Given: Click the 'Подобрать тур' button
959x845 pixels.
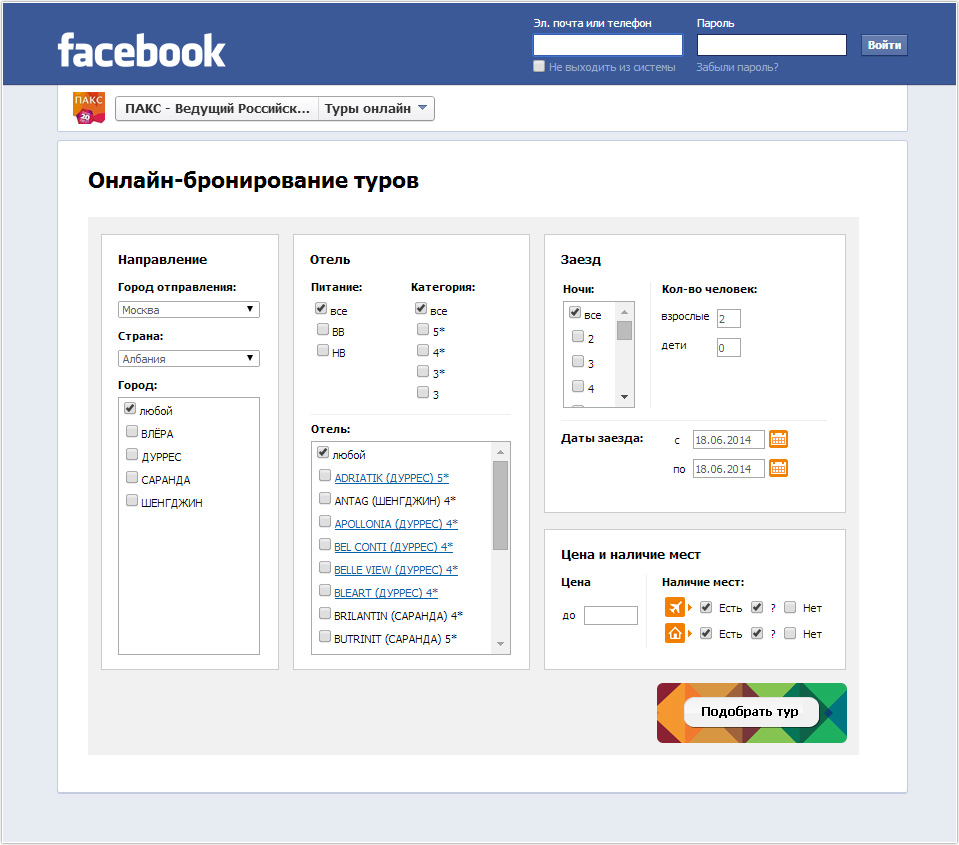Looking at the screenshot, I should pyautogui.click(x=750, y=712).
